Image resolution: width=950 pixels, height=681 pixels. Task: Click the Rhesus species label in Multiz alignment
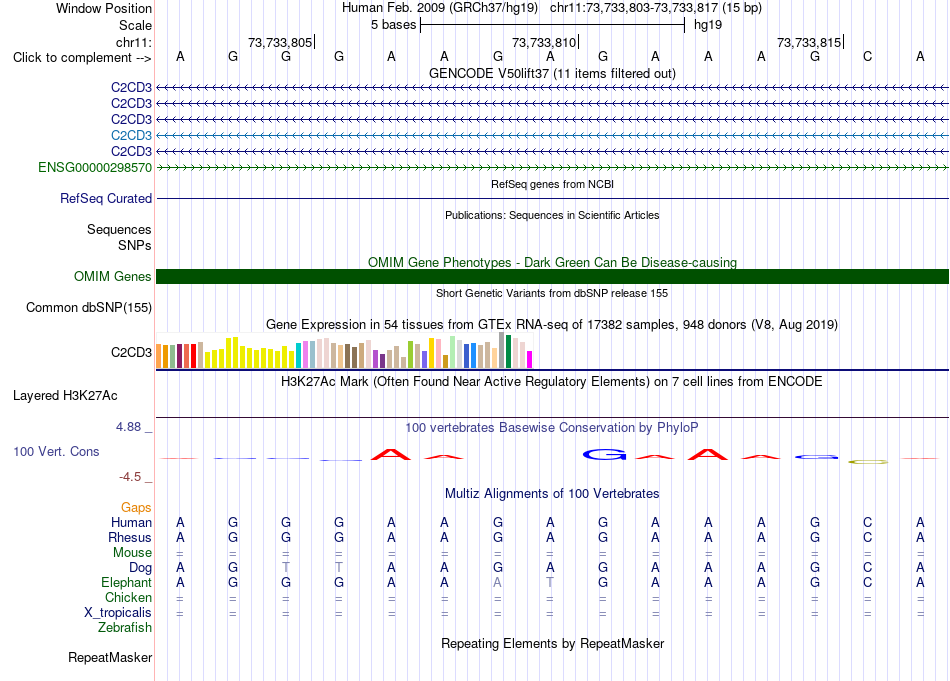click(x=130, y=537)
